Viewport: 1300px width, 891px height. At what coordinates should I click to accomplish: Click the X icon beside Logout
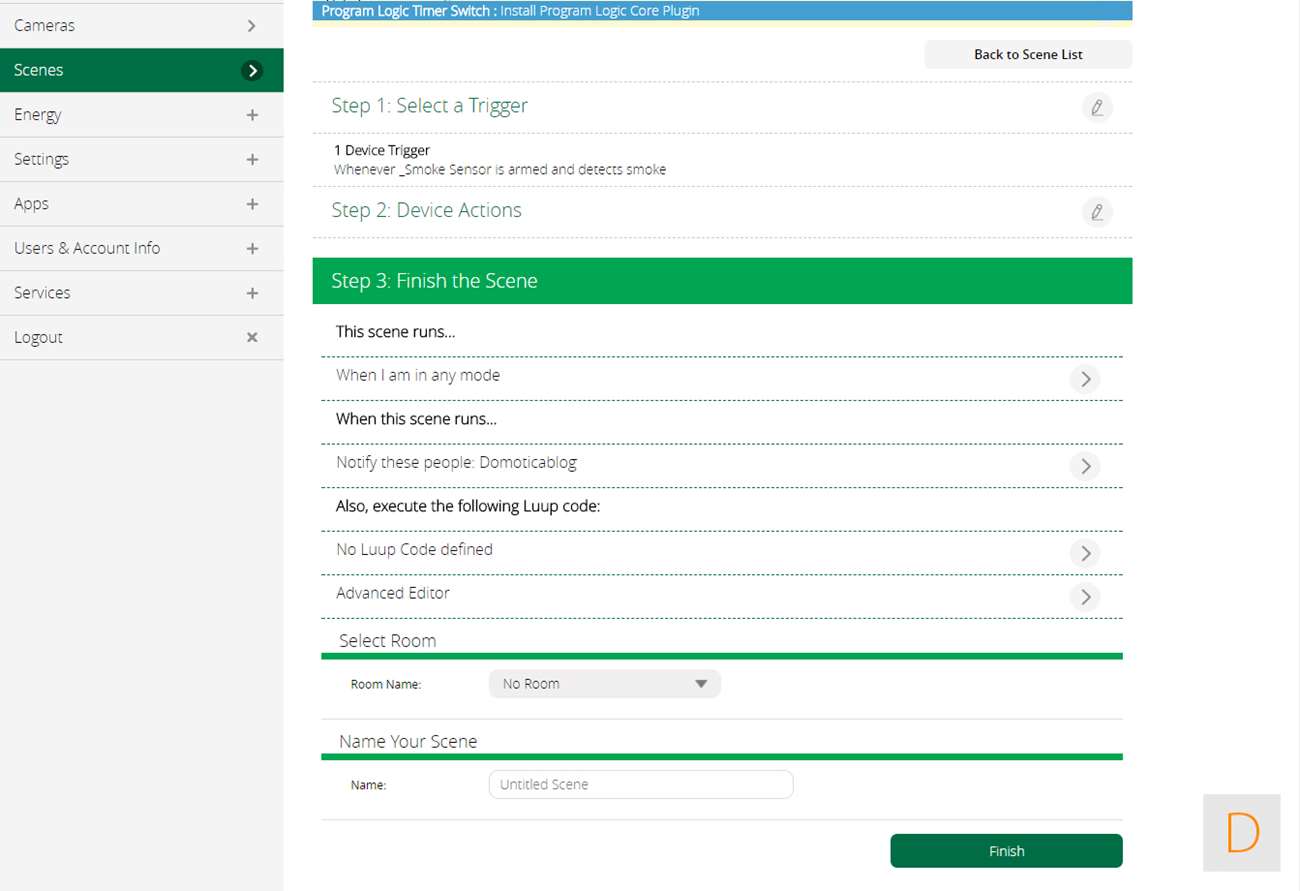click(252, 338)
